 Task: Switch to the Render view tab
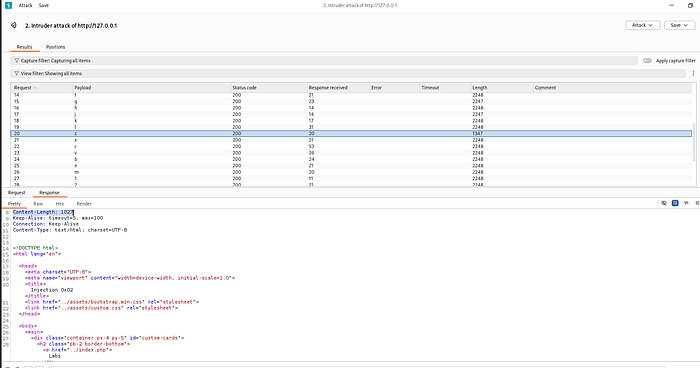(x=84, y=204)
